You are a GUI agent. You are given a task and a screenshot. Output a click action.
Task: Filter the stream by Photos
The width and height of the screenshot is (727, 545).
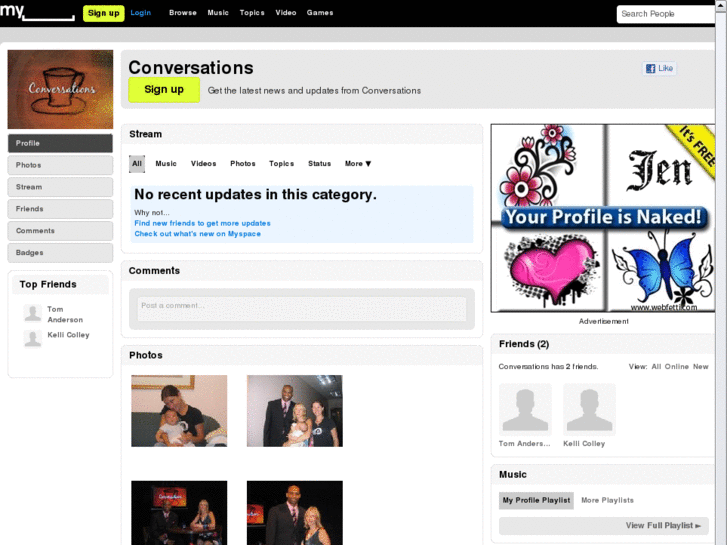[243, 164]
